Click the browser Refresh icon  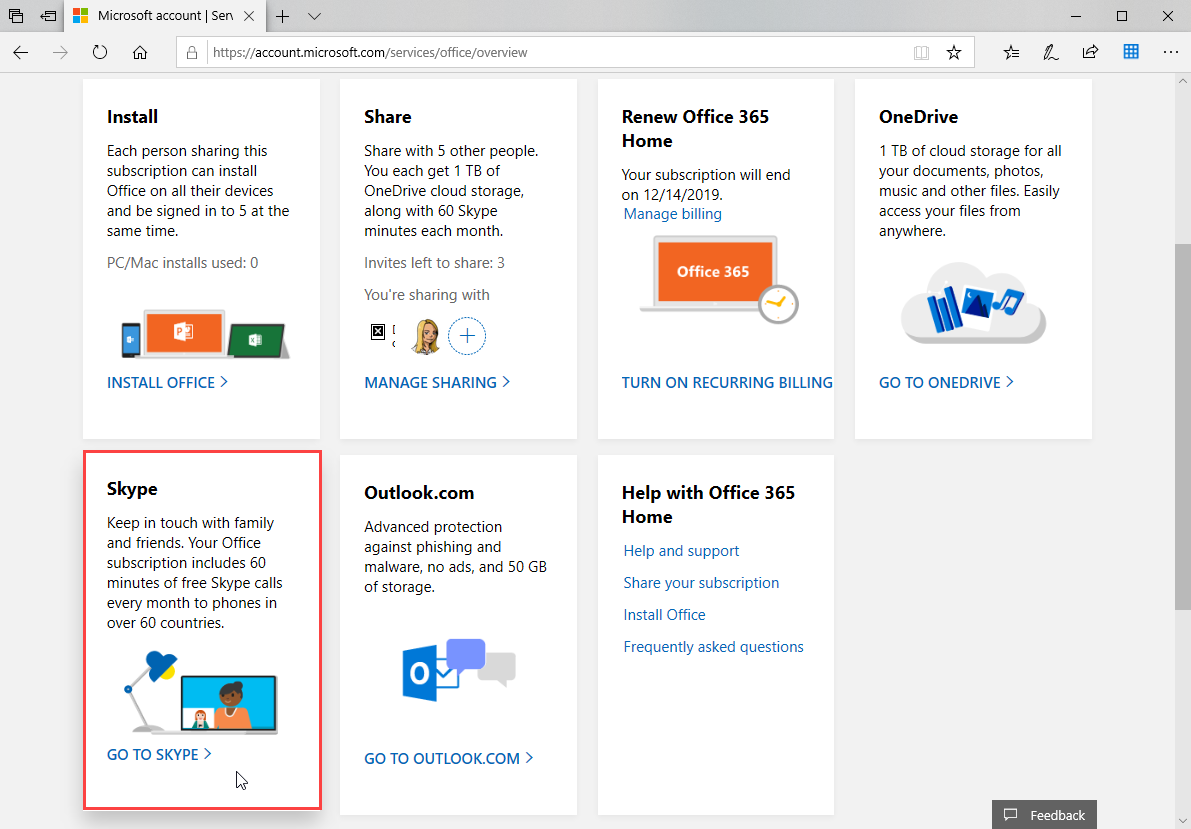point(100,52)
